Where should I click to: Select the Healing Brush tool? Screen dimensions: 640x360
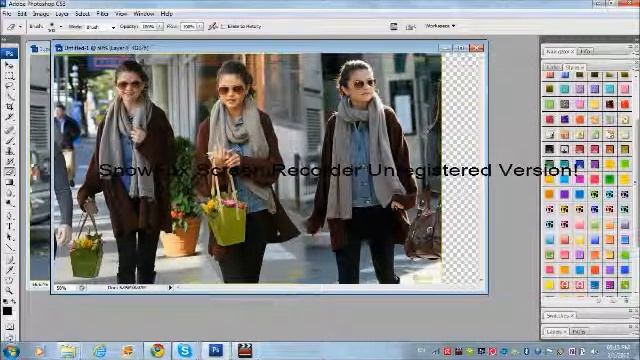tap(9, 130)
